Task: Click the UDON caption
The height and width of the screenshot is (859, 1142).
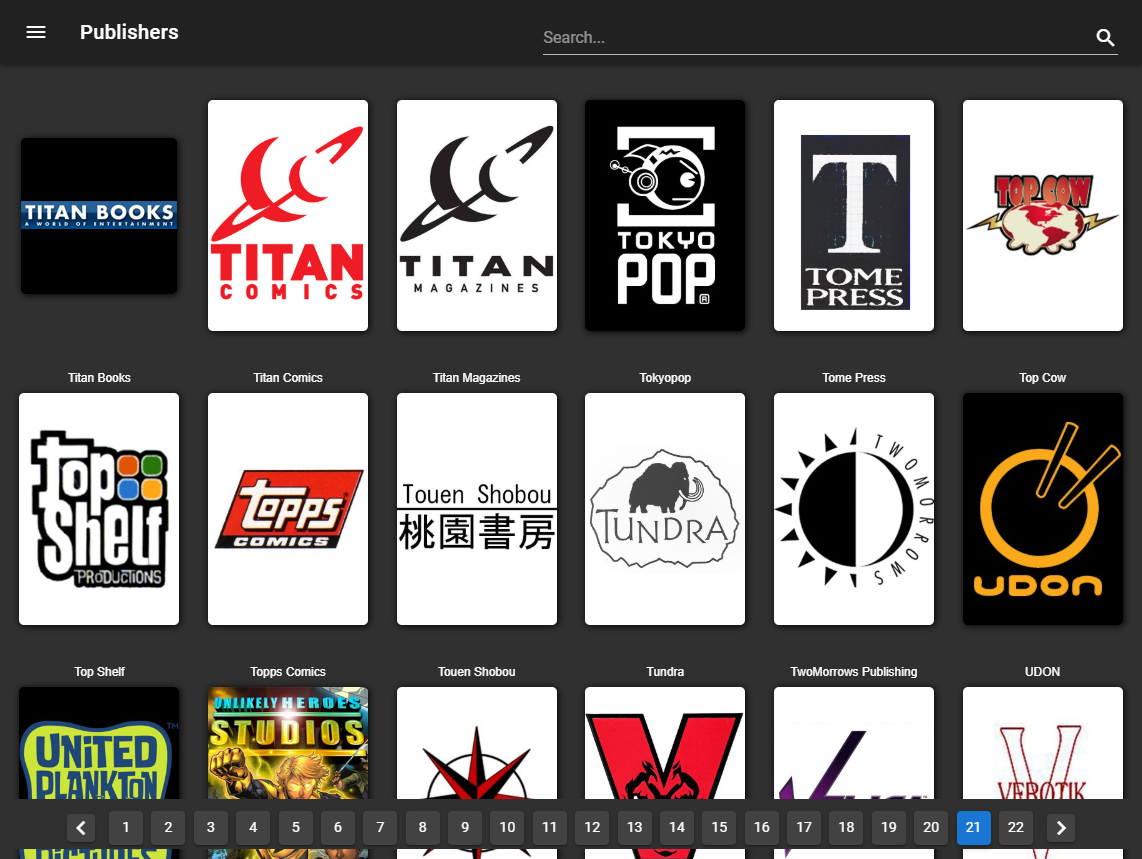Action: click(1042, 672)
